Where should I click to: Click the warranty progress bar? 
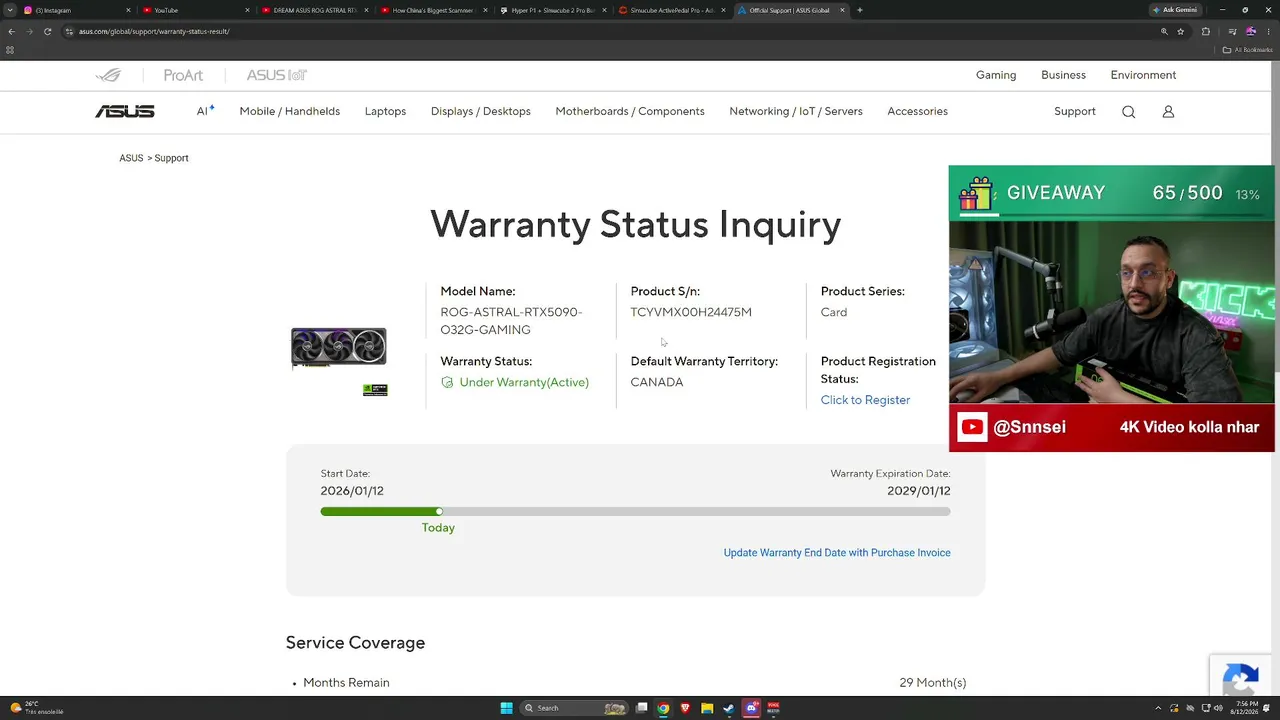point(635,512)
